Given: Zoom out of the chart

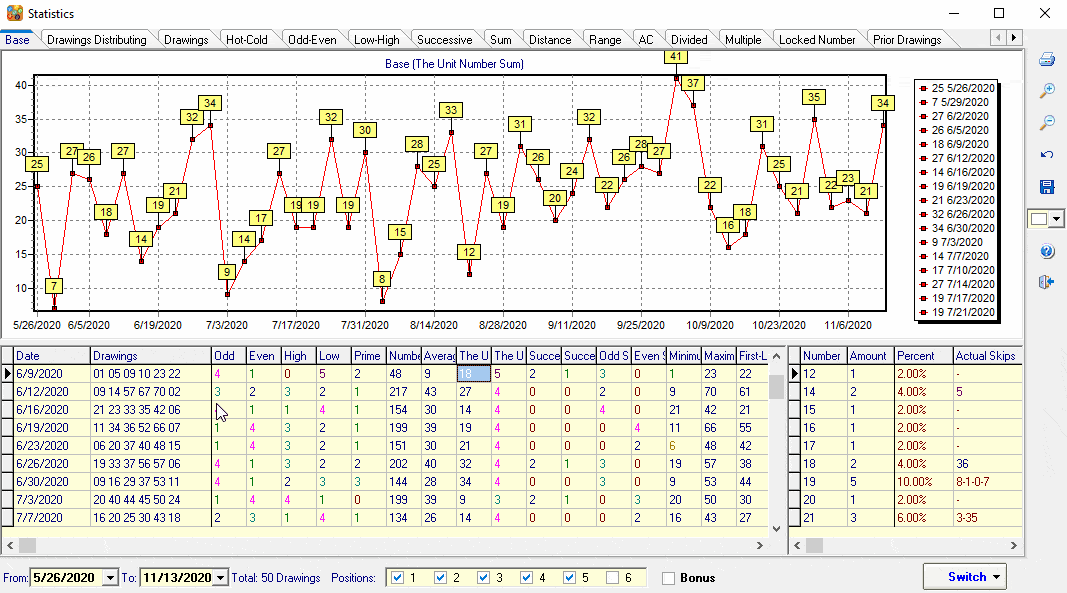Looking at the screenshot, I should click(1047, 123).
